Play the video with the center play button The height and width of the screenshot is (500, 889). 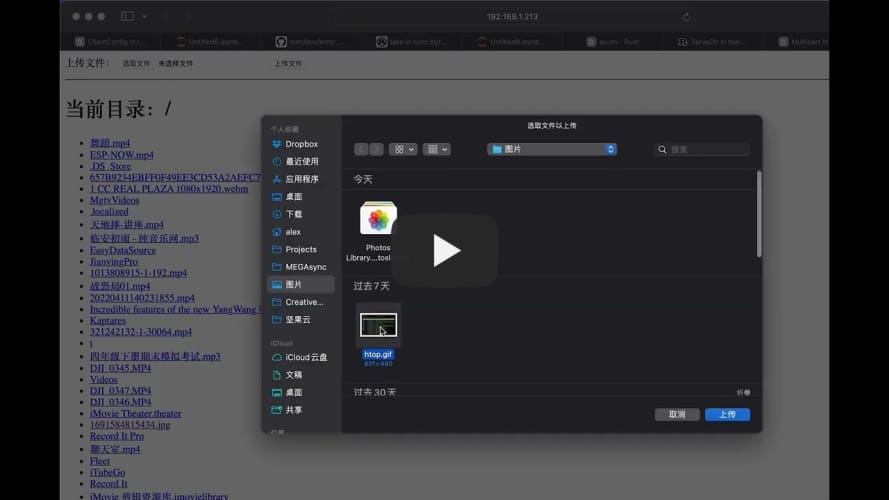tap(444, 250)
